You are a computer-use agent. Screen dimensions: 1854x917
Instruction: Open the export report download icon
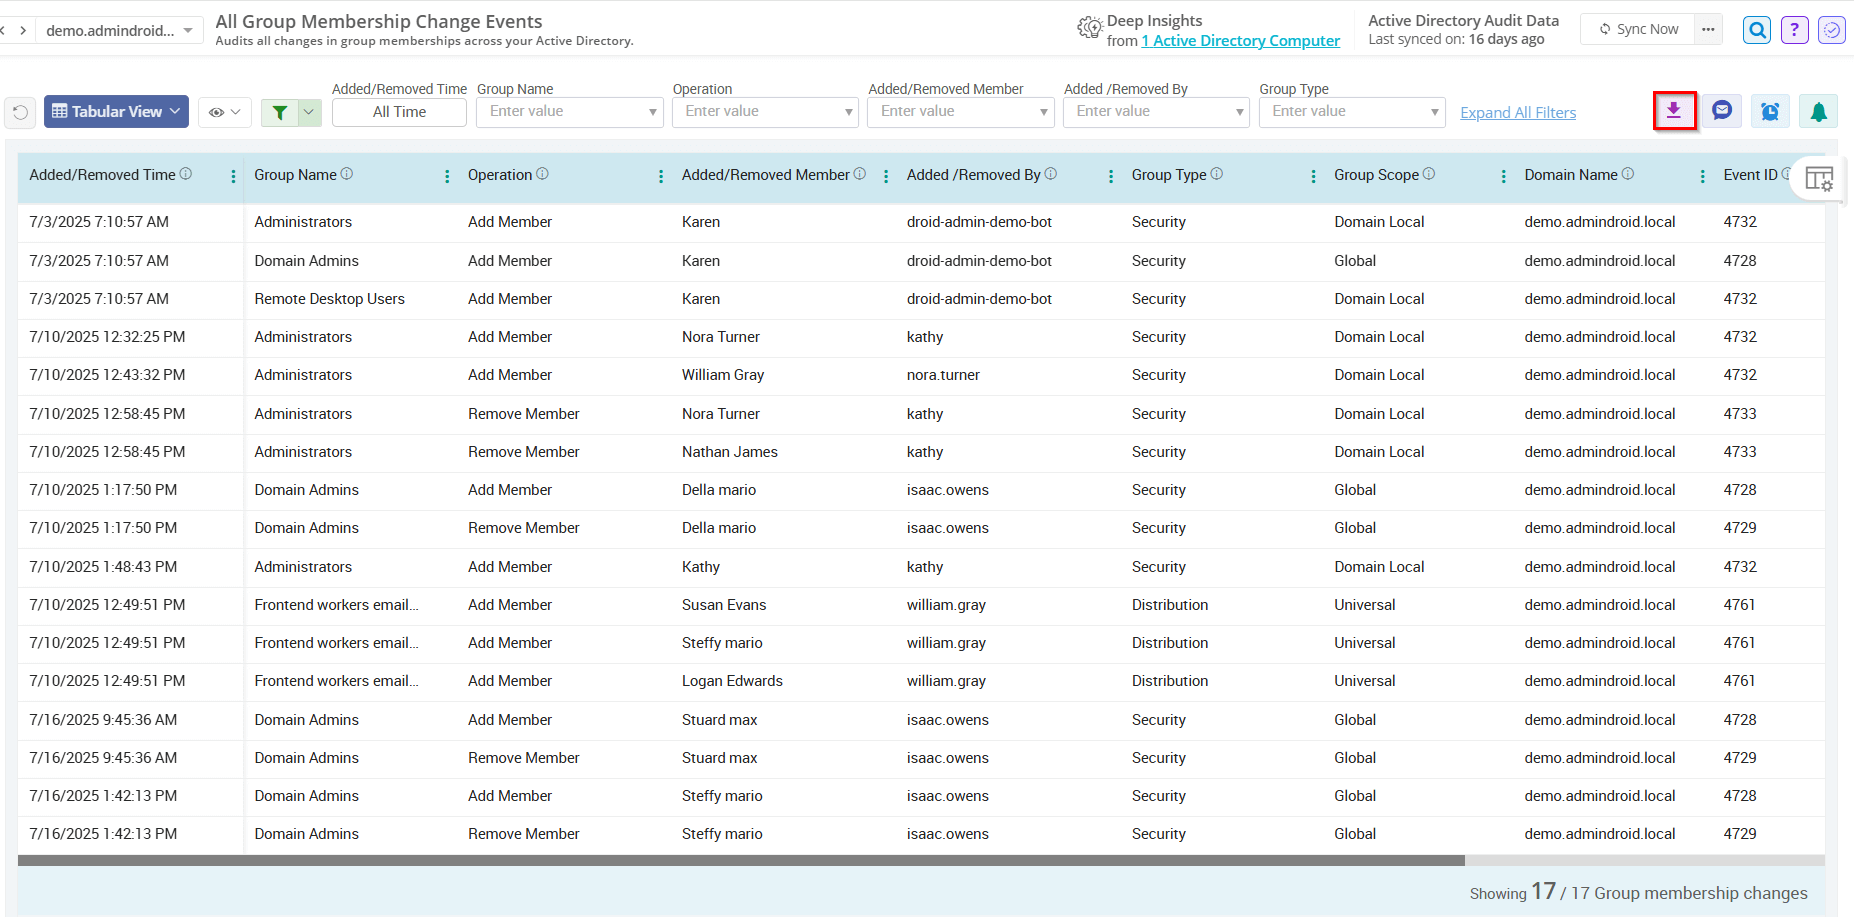tap(1675, 111)
